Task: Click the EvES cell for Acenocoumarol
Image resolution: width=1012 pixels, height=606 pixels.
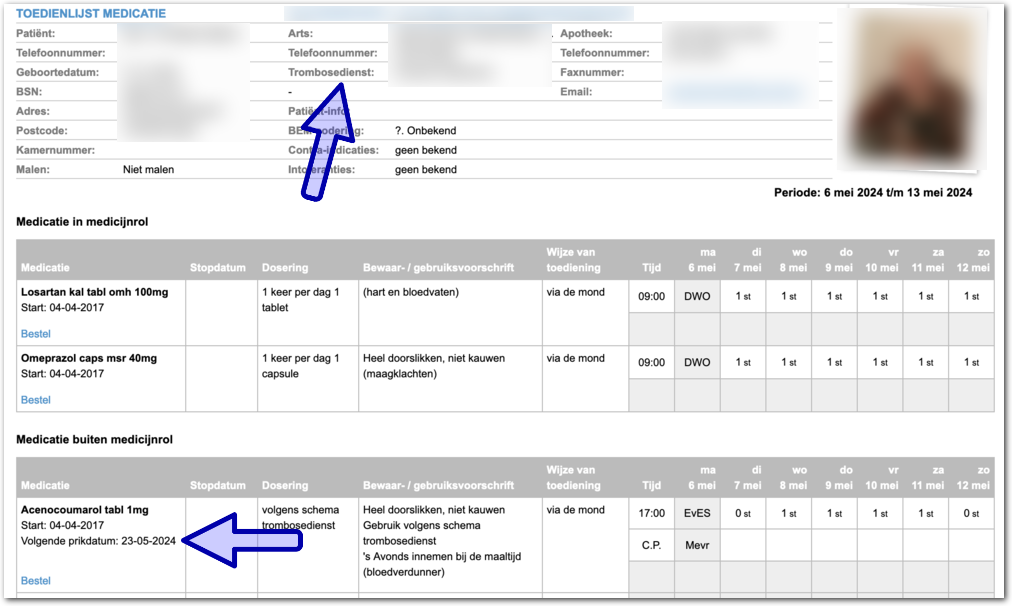Action: pyautogui.click(x=697, y=514)
